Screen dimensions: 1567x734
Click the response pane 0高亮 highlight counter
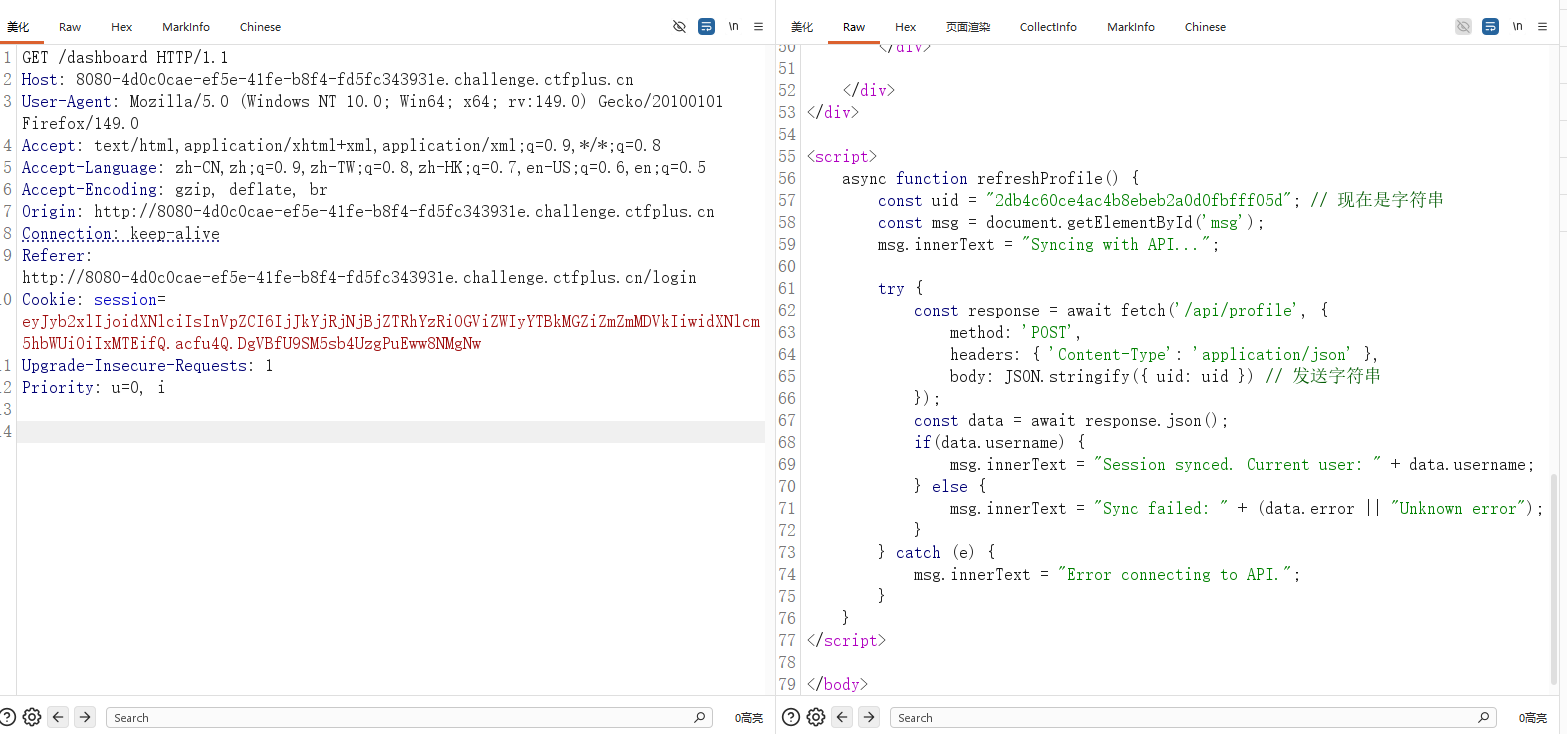tap(1533, 718)
